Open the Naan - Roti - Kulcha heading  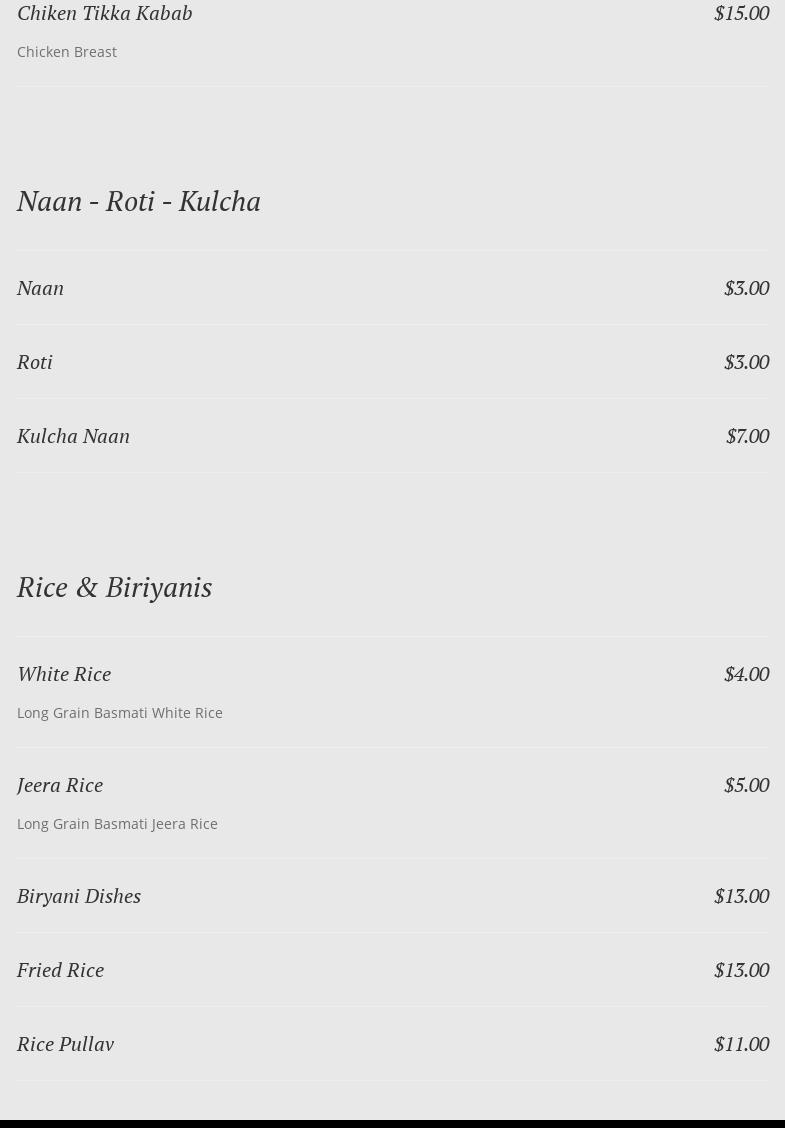139,201
